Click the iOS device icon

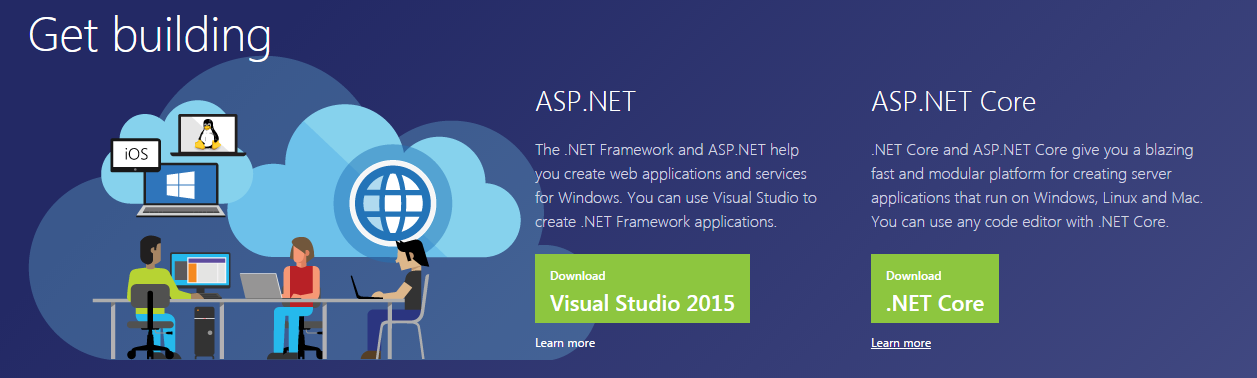click(136, 155)
